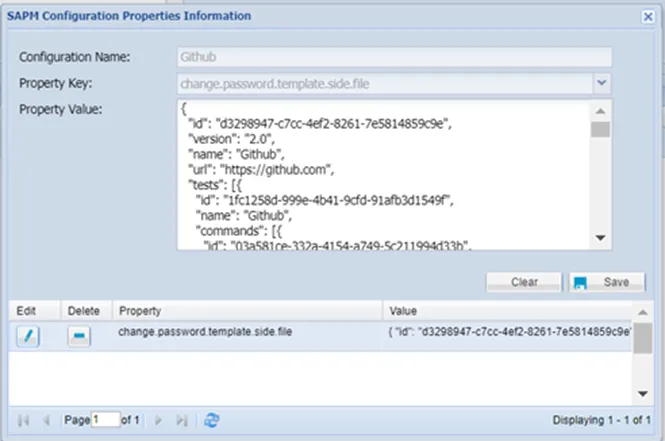Click the "tests": [{ line in value
Screen dimensions: 665x441
pyautogui.click(x=215, y=185)
